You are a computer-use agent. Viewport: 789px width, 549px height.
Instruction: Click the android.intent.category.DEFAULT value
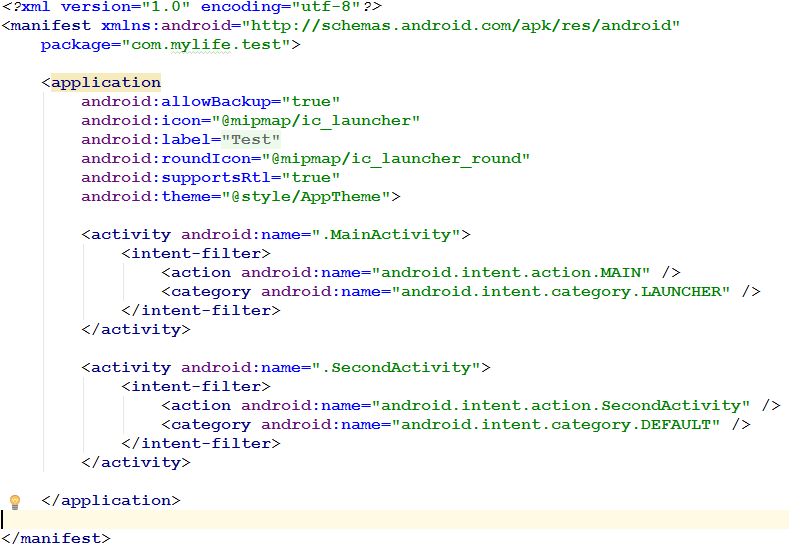pyautogui.click(x=556, y=425)
